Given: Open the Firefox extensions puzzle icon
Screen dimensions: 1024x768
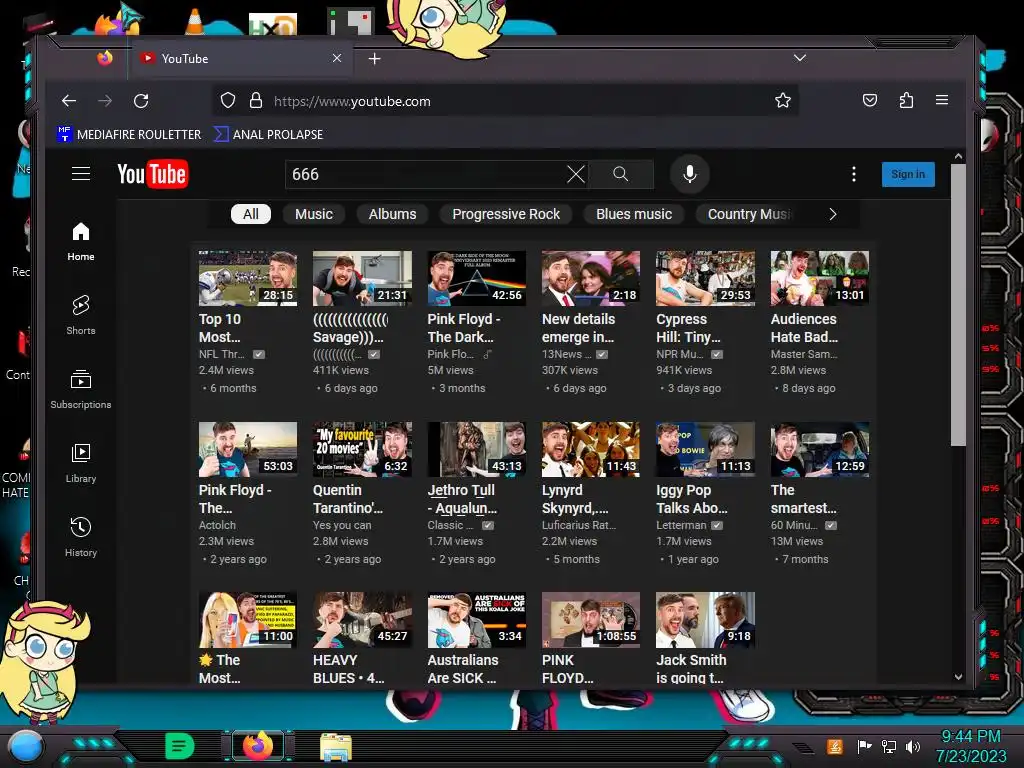Looking at the screenshot, I should (x=906, y=101).
